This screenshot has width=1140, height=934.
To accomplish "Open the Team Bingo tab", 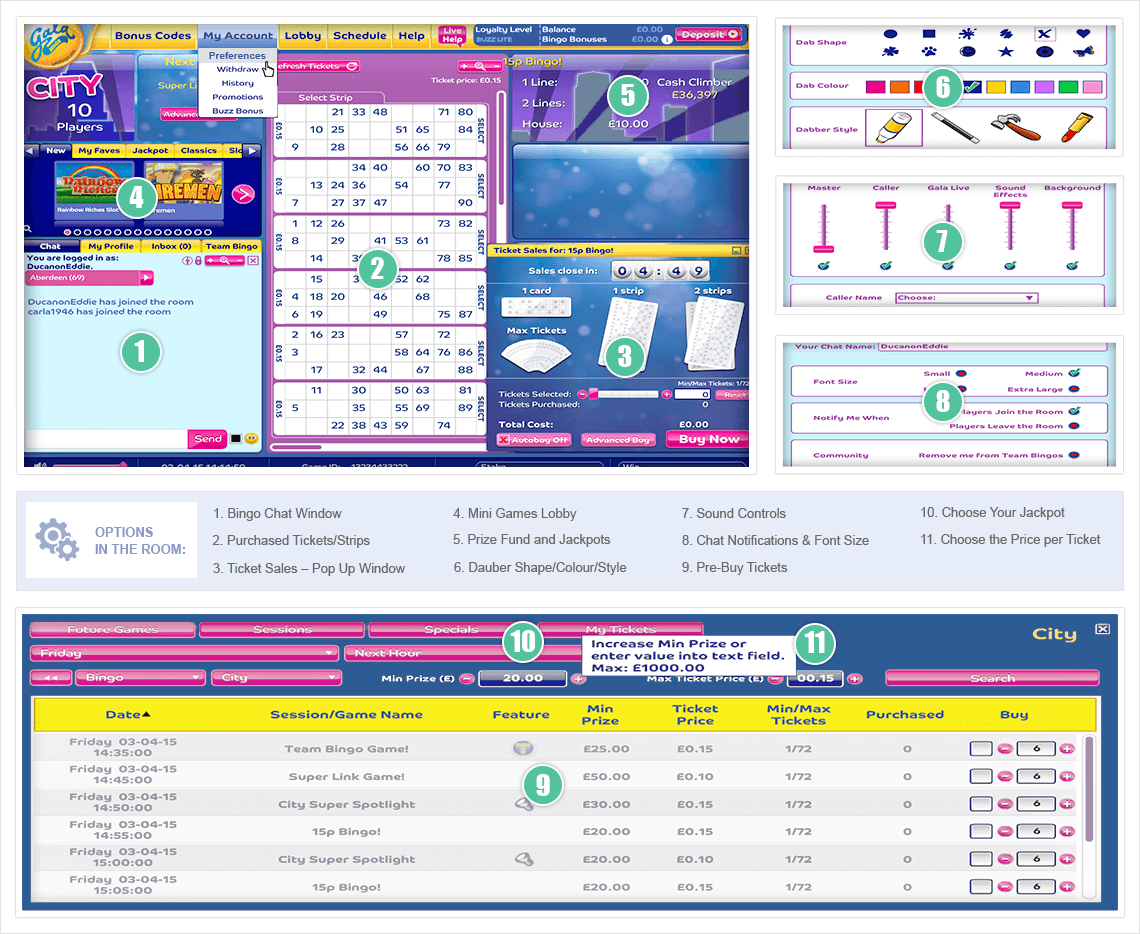I will tap(231, 246).
